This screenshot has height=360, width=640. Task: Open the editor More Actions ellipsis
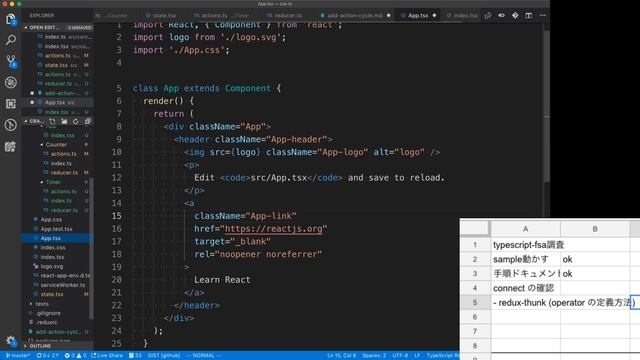click(x=542, y=16)
